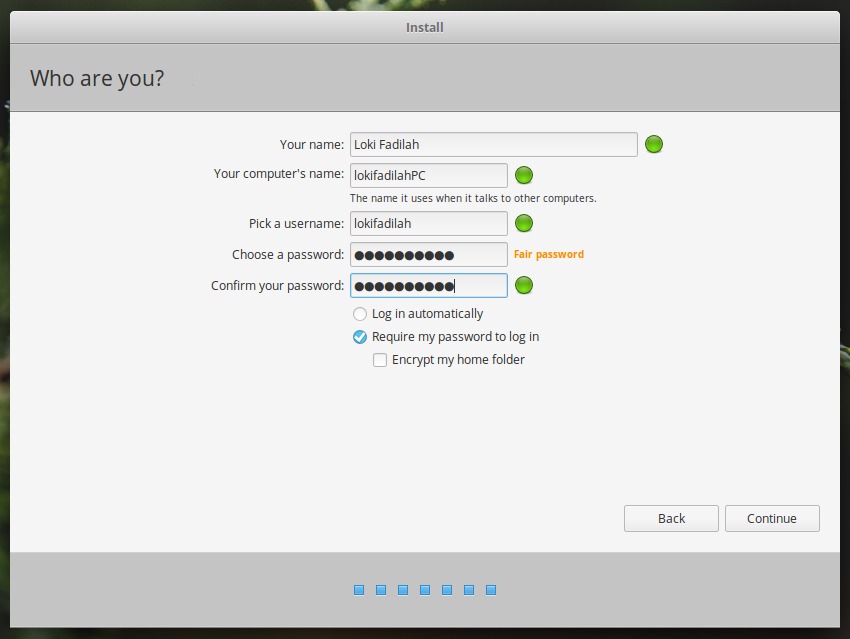The height and width of the screenshot is (639, 850).
Task: Click the green indicator next to computer's name
Action: point(524,175)
